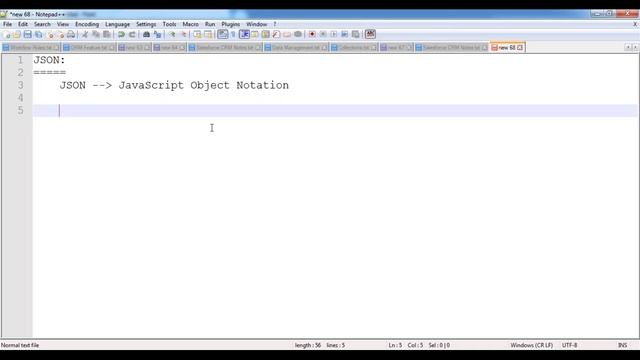Image resolution: width=640 pixels, height=360 pixels.
Task: Create a new document from toolbar
Action: [7, 35]
